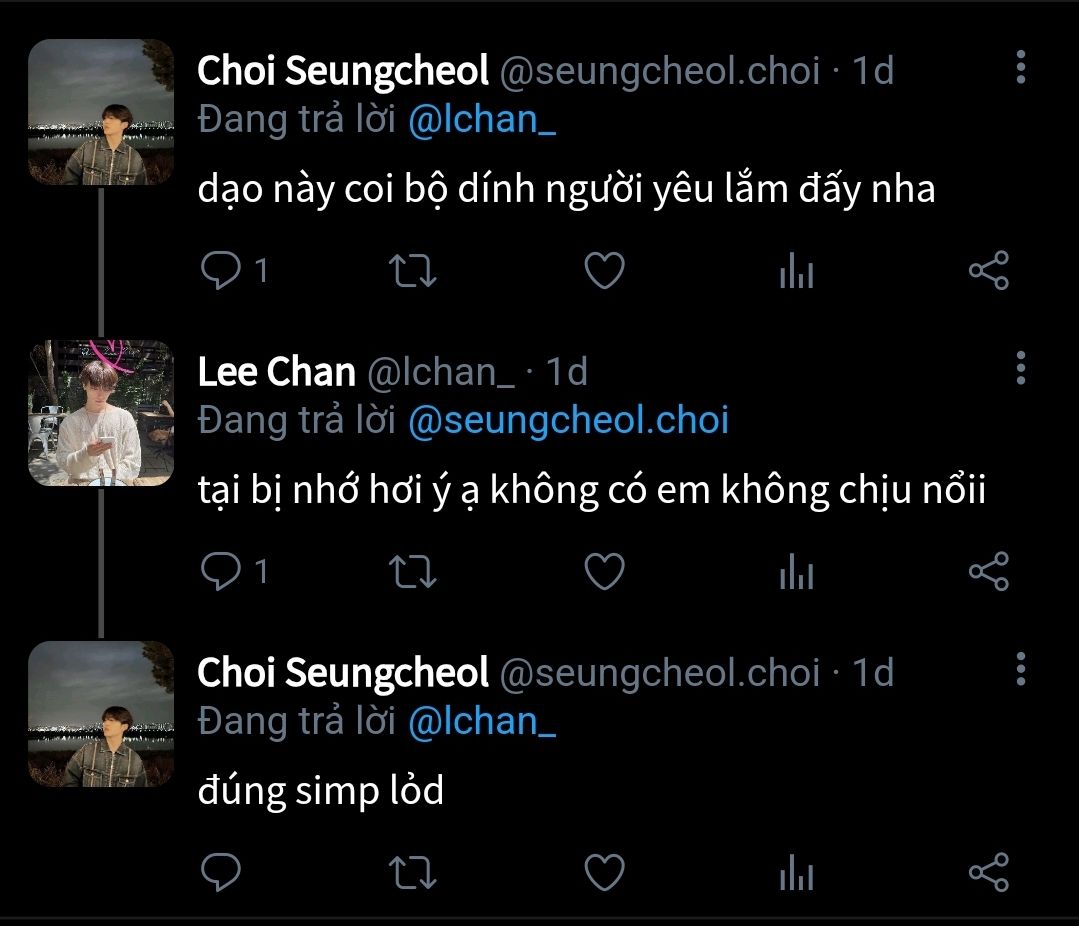Viewport: 1079px width, 926px height.
Task: Open @lchan_ mention in first tweet
Action: pyautogui.click(x=481, y=120)
